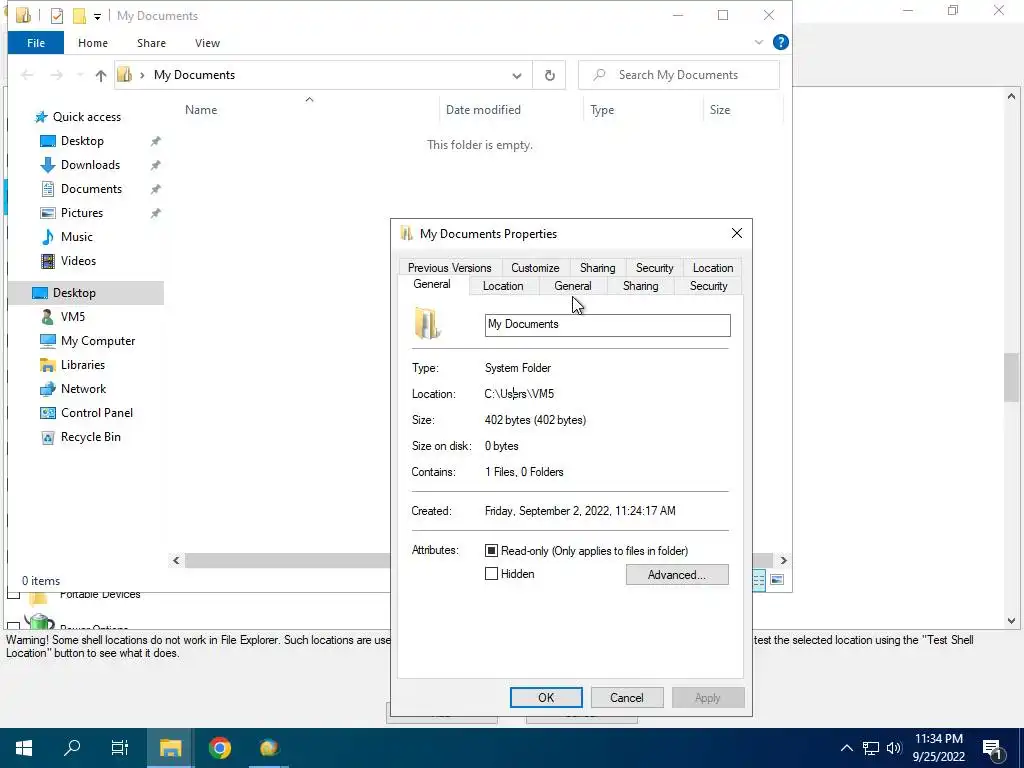Screen dimensions: 1024x768
Task: Open Documents in the navigation pane
Action: pyautogui.click(x=91, y=189)
